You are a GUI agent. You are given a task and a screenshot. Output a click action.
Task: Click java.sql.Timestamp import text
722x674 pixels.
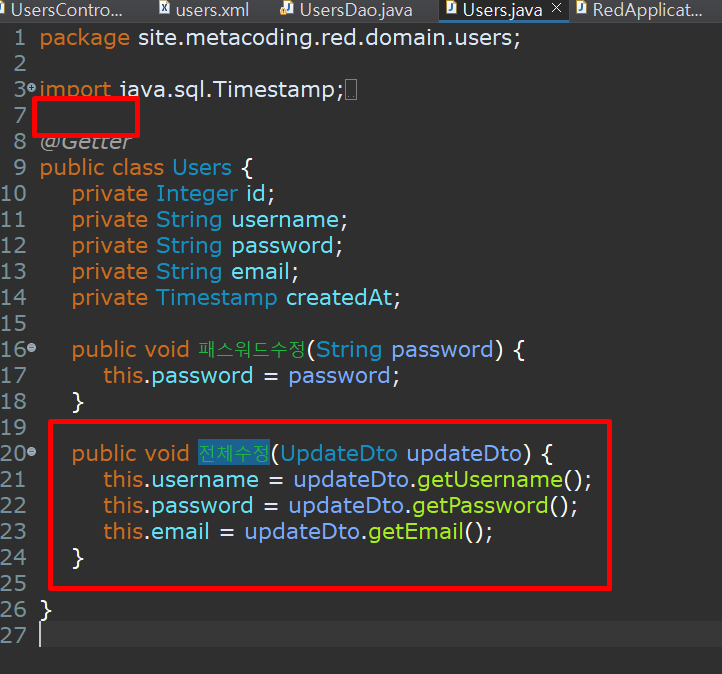point(232,89)
